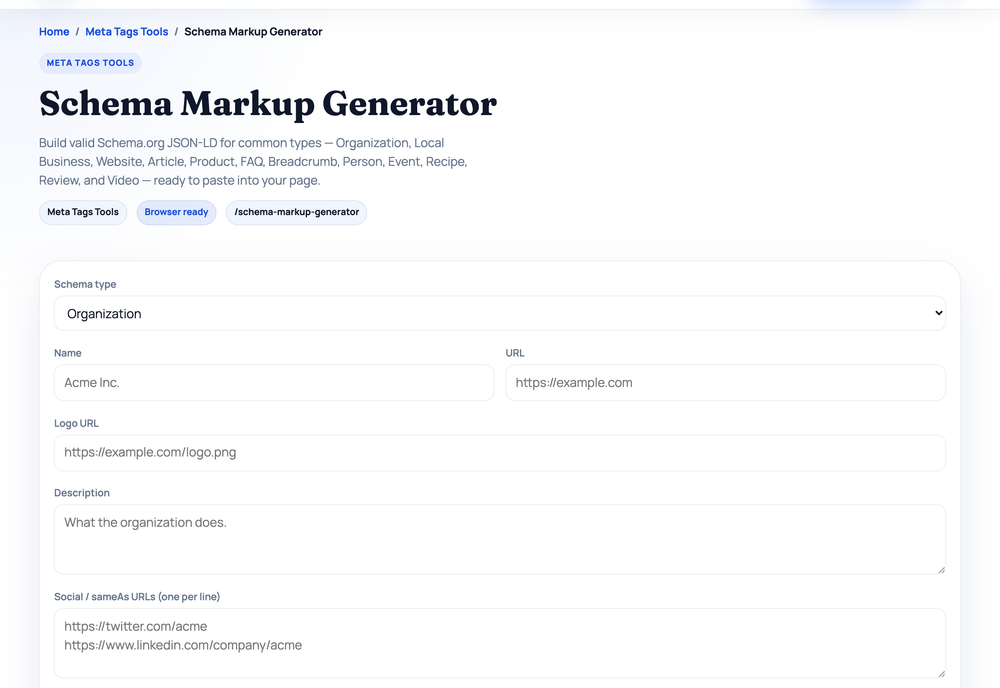Click the Schema type label
Image resolution: width=1000 pixels, height=688 pixels.
point(85,284)
